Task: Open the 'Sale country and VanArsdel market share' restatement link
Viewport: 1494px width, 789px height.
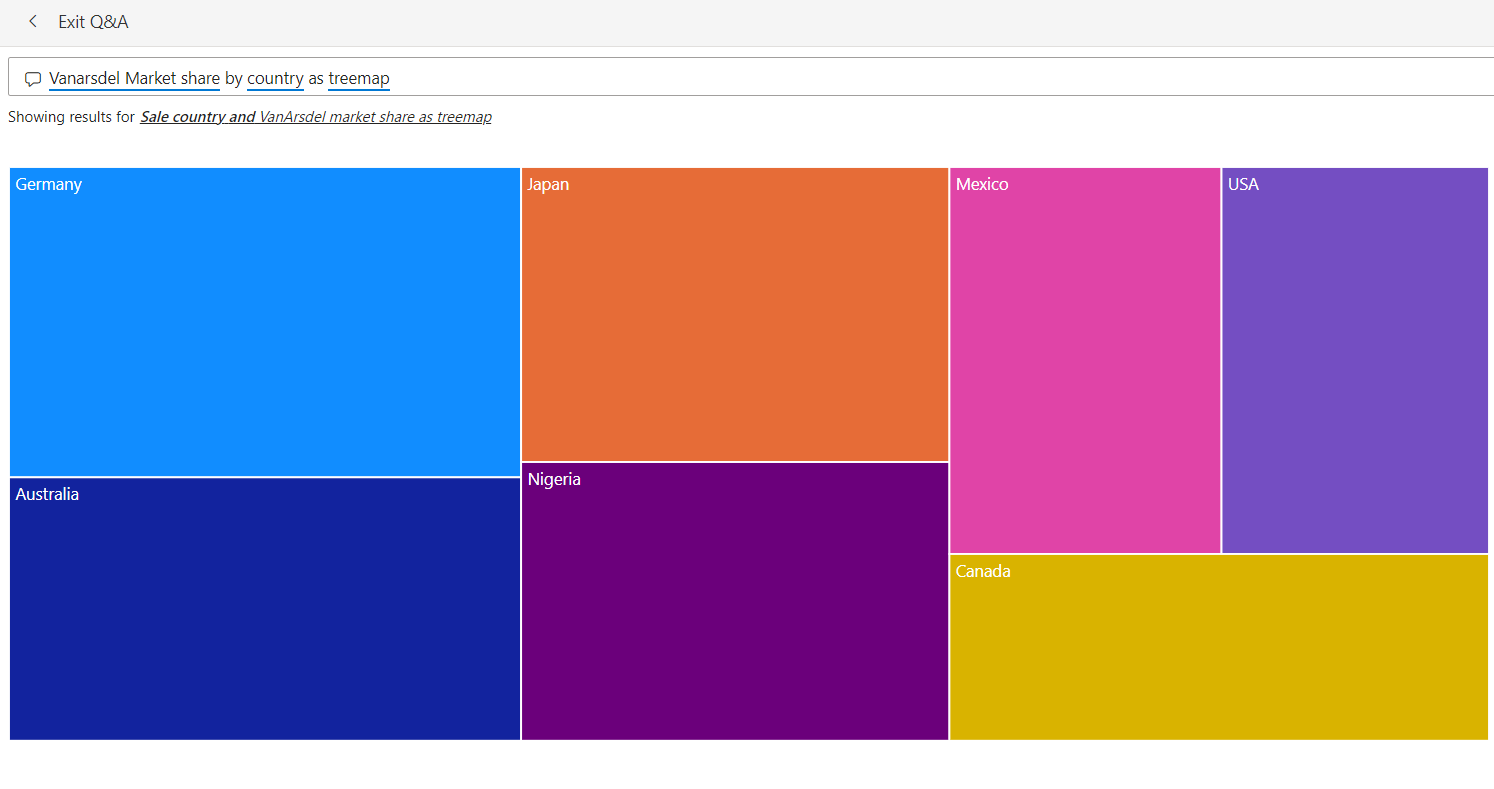Action: click(316, 117)
